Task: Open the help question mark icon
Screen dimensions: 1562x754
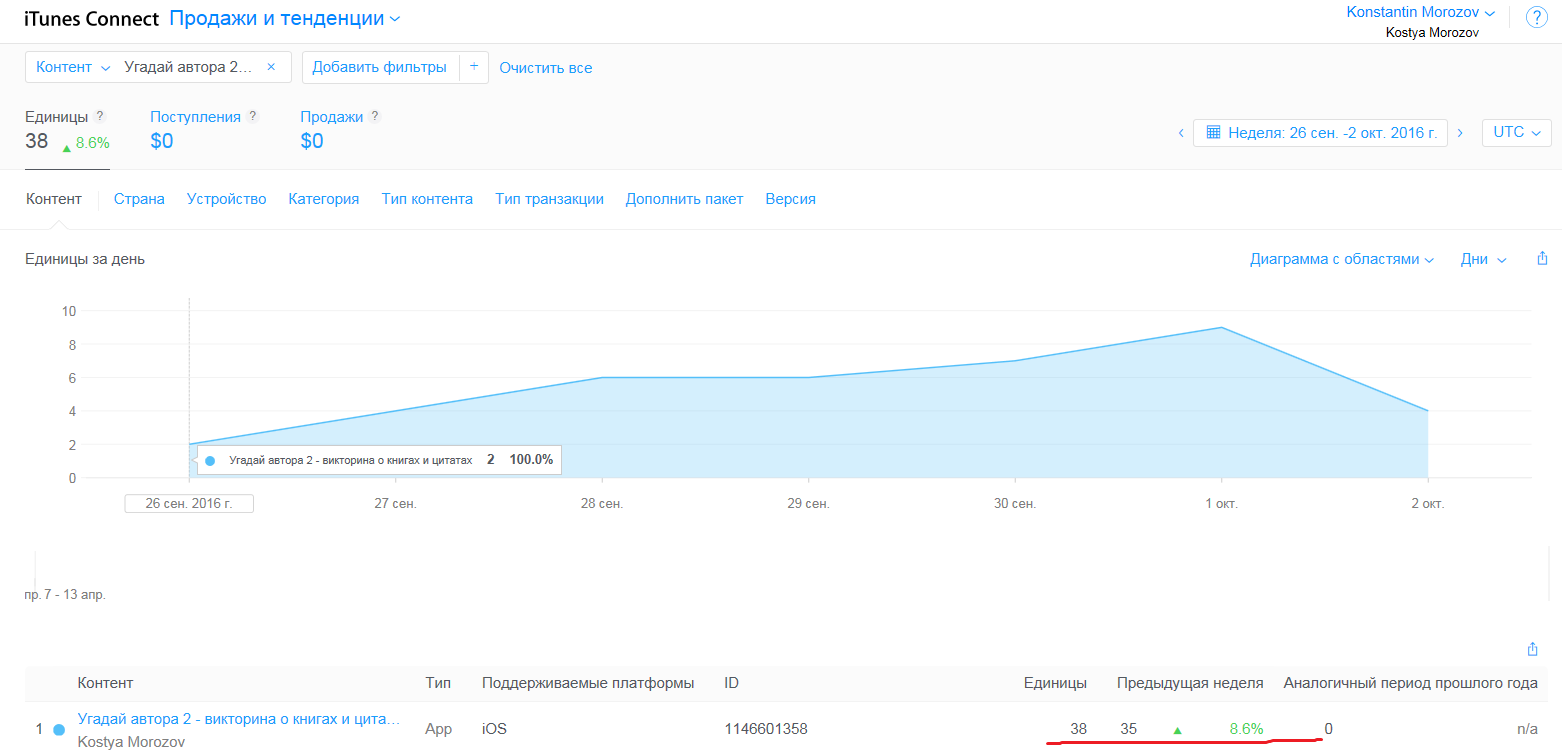Action: click(1536, 17)
